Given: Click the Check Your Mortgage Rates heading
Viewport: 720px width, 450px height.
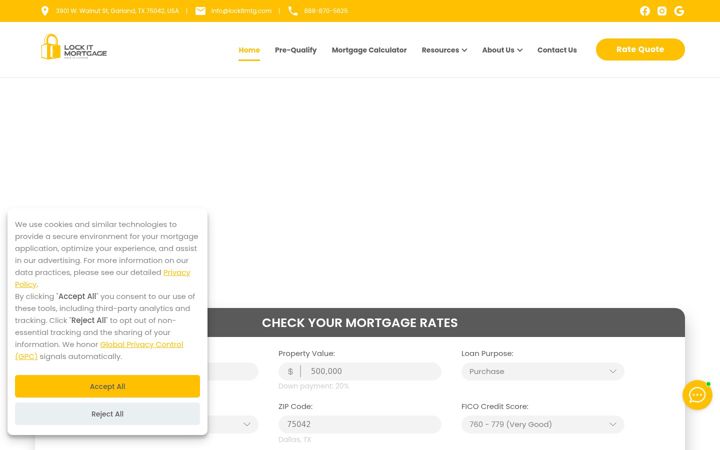Looking at the screenshot, I should 360,323.
